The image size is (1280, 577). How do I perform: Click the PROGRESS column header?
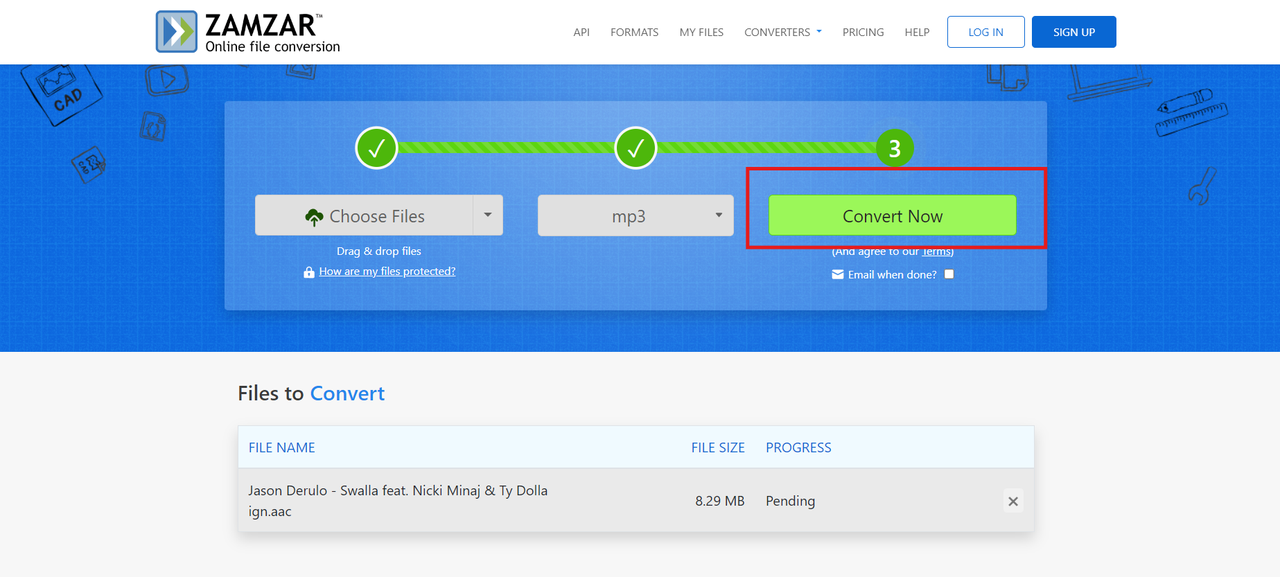(799, 447)
